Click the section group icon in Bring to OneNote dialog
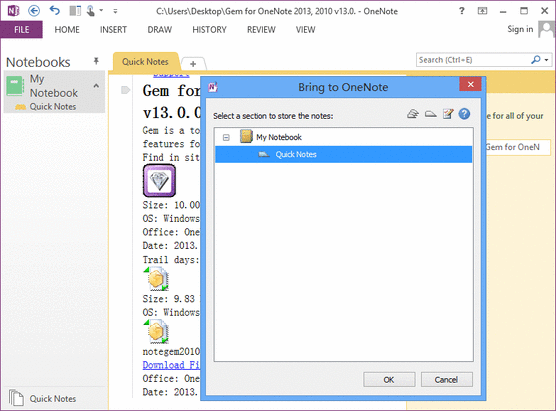Image resolution: width=556 pixels, height=411 pixels. pyautogui.click(x=413, y=114)
